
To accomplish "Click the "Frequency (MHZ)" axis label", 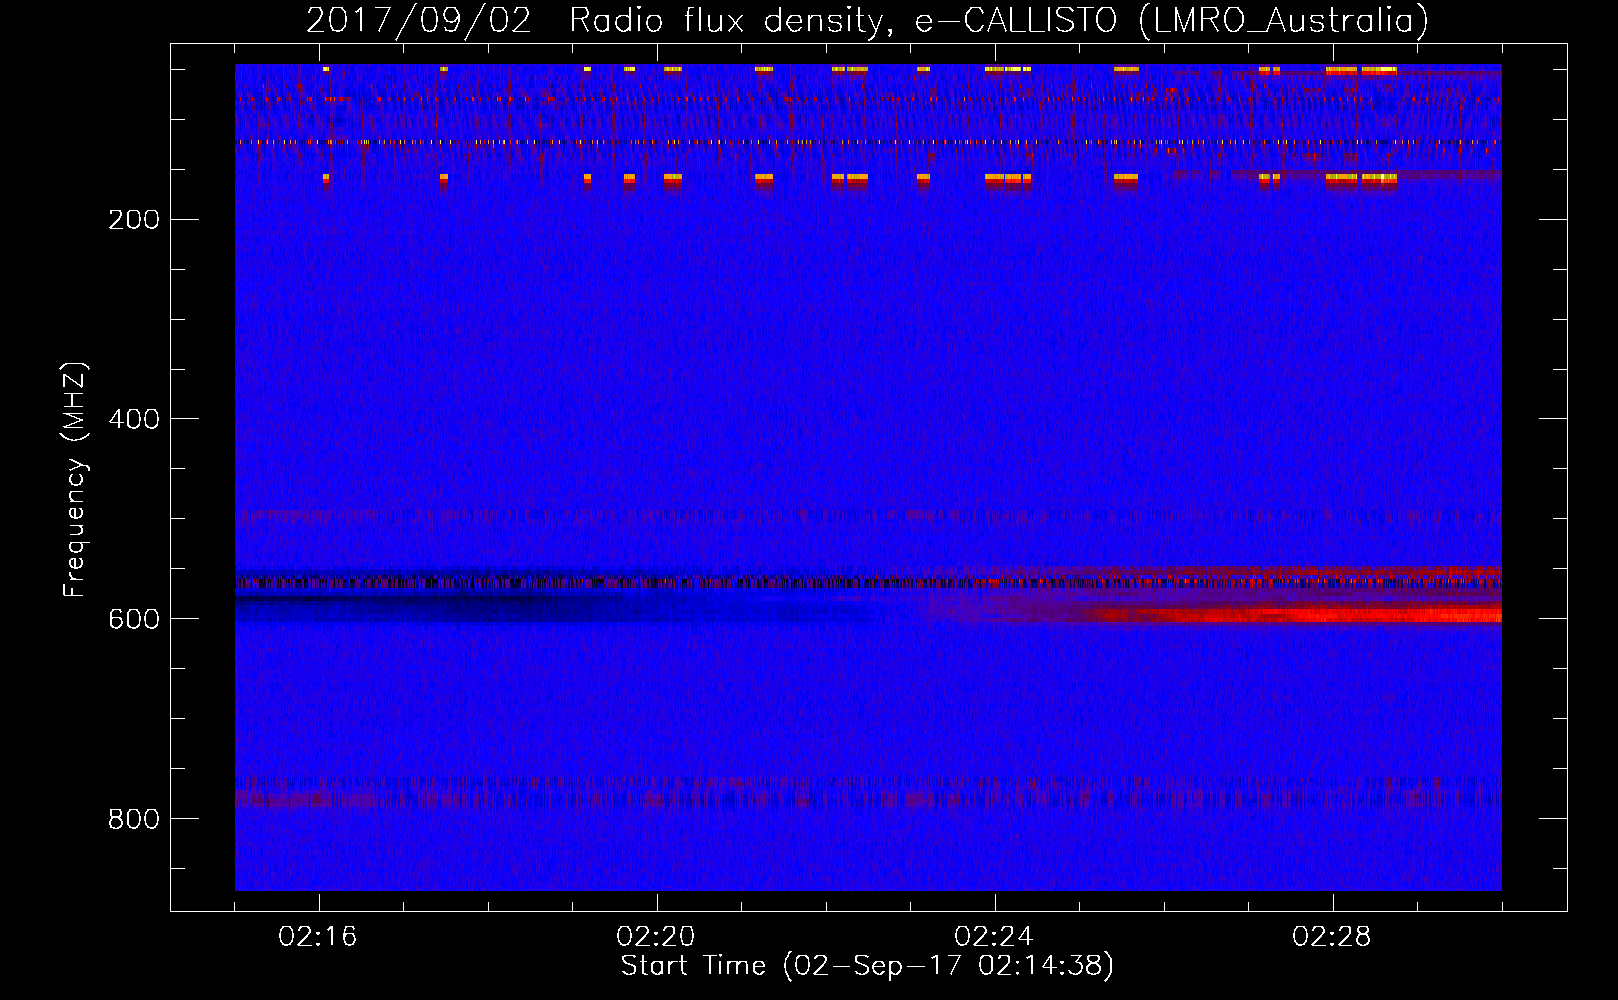I will point(74,480).
